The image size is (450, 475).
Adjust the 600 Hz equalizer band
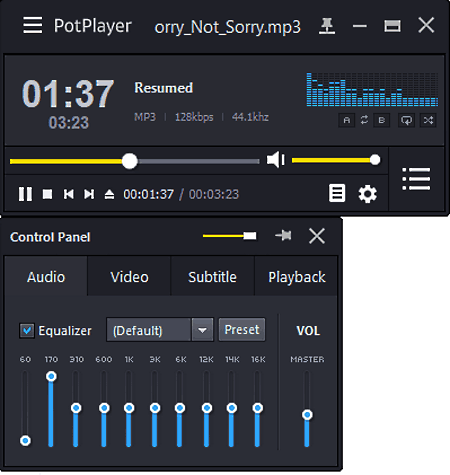tap(104, 409)
